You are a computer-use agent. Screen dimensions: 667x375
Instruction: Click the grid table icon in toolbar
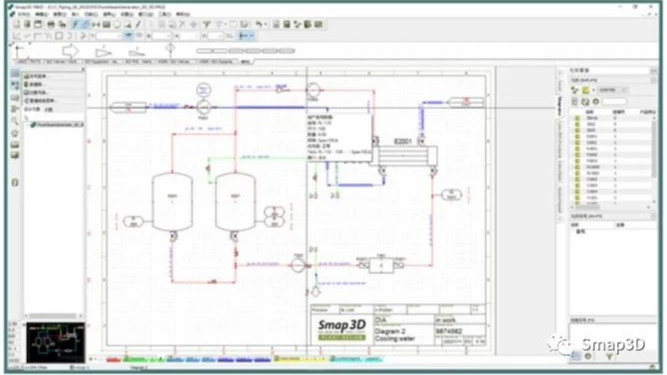tap(106, 24)
